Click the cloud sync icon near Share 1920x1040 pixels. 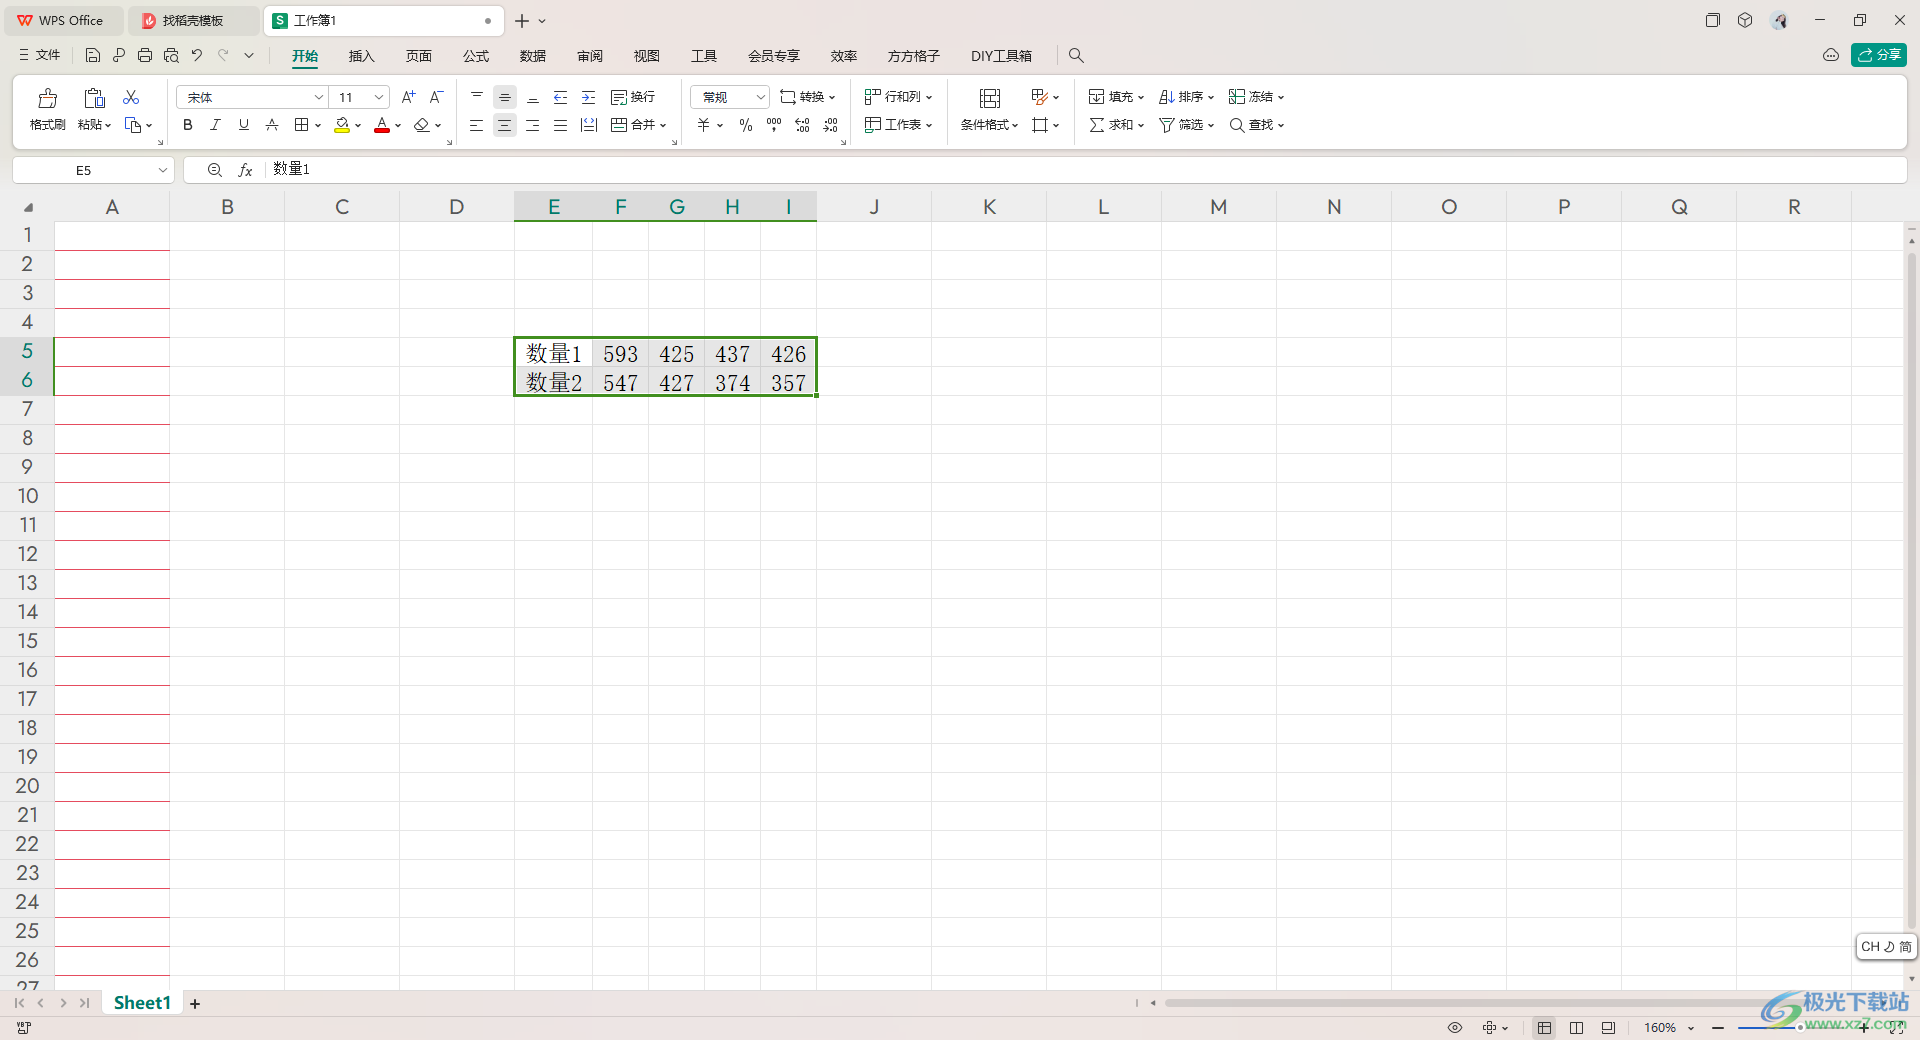click(1831, 55)
